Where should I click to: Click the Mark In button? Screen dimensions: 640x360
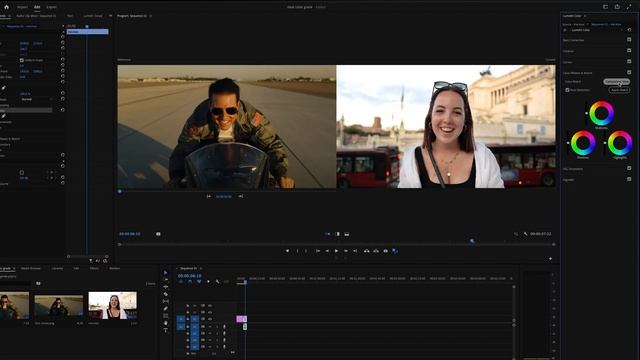coord(297,251)
